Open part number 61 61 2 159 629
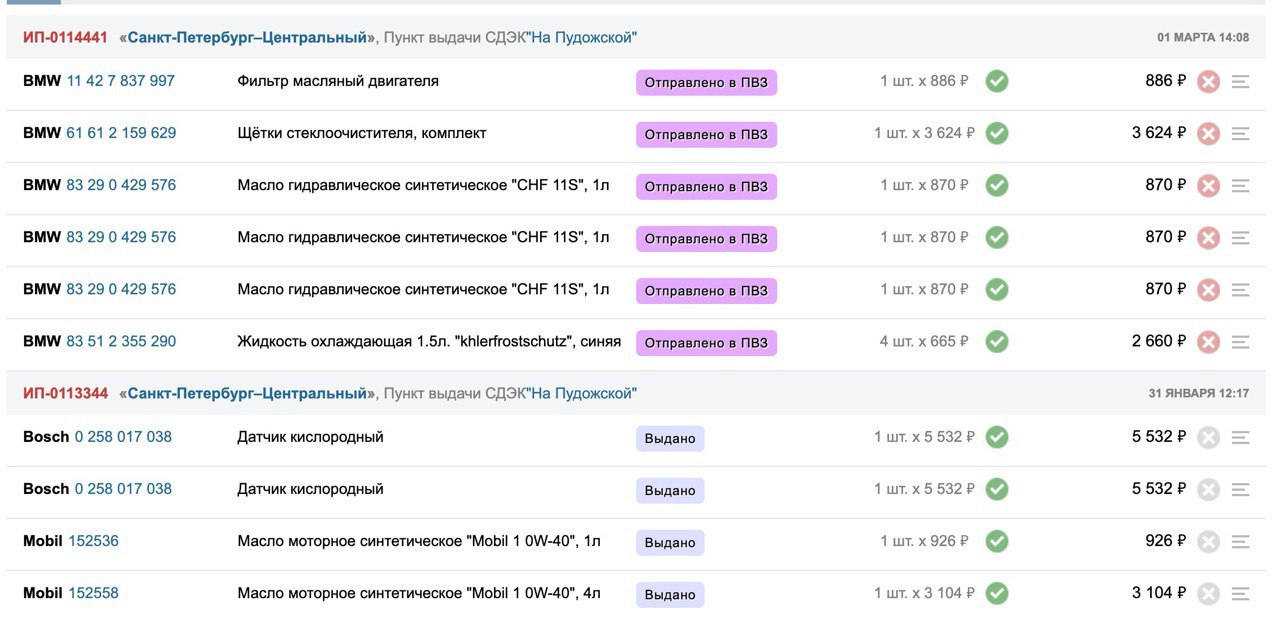Screen dimensions: 1280x619 [x=121, y=133]
